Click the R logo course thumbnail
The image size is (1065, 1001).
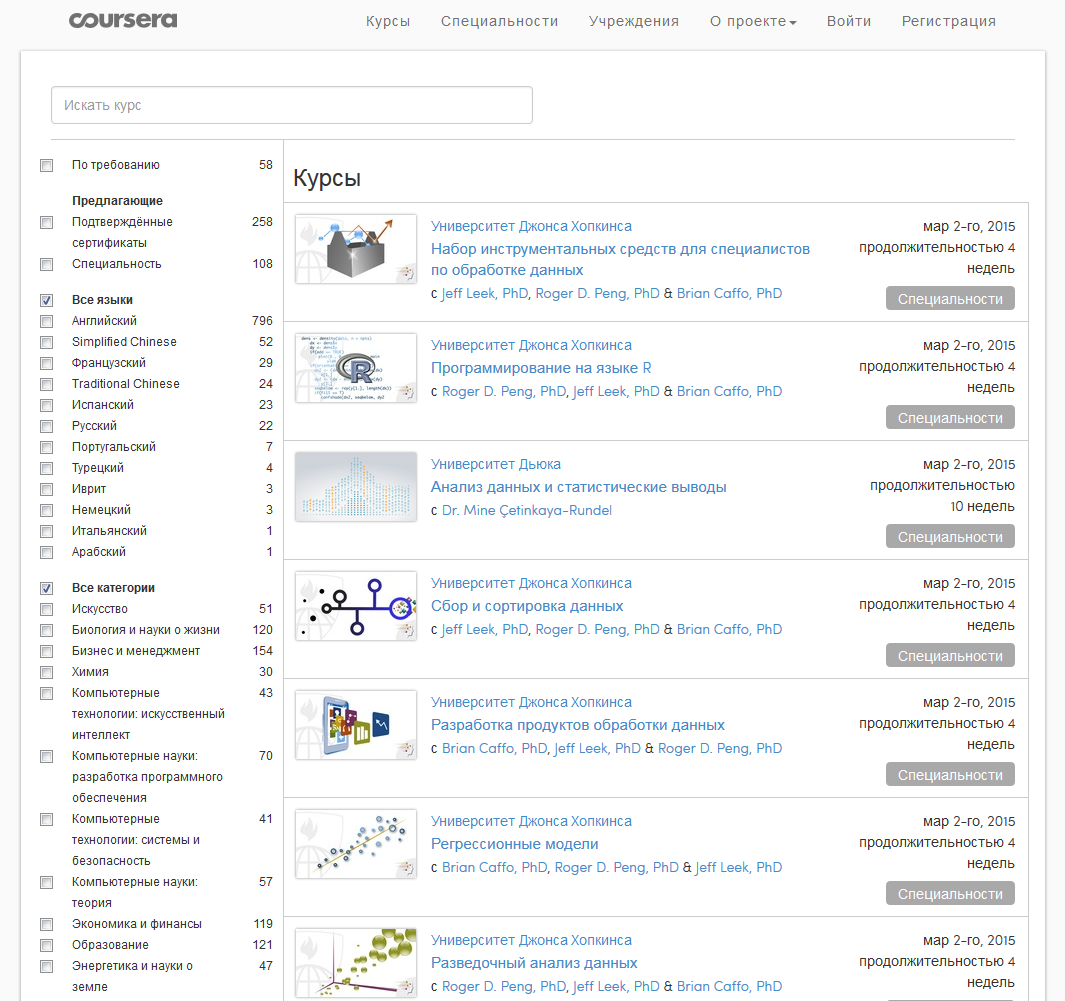pos(356,368)
